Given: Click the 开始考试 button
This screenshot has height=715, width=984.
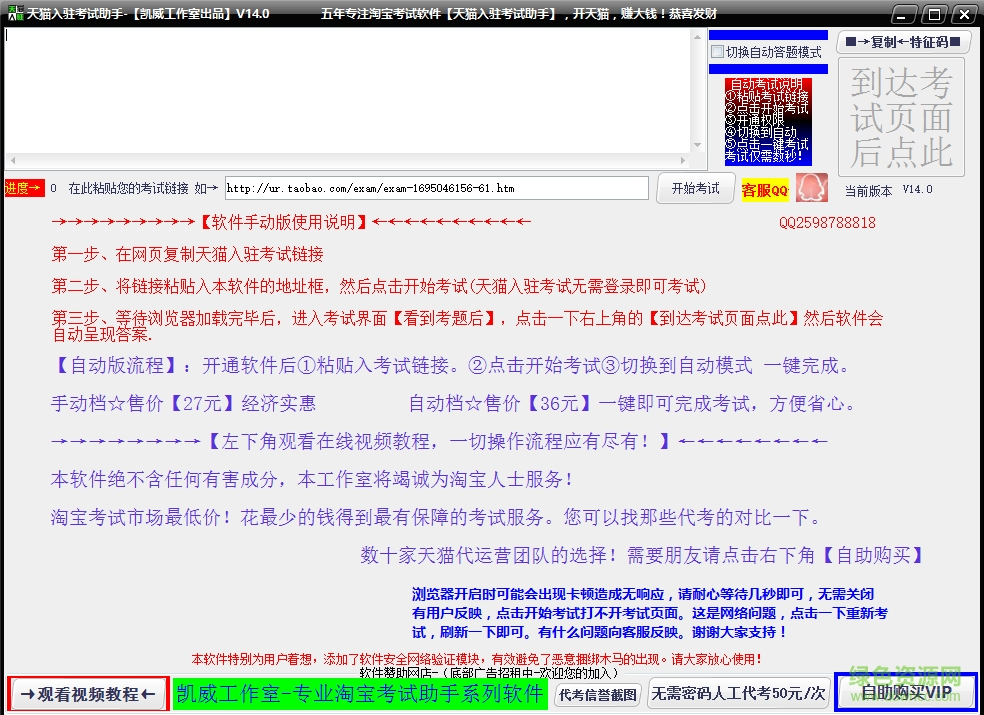Looking at the screenshot, I should coord(695,187).
